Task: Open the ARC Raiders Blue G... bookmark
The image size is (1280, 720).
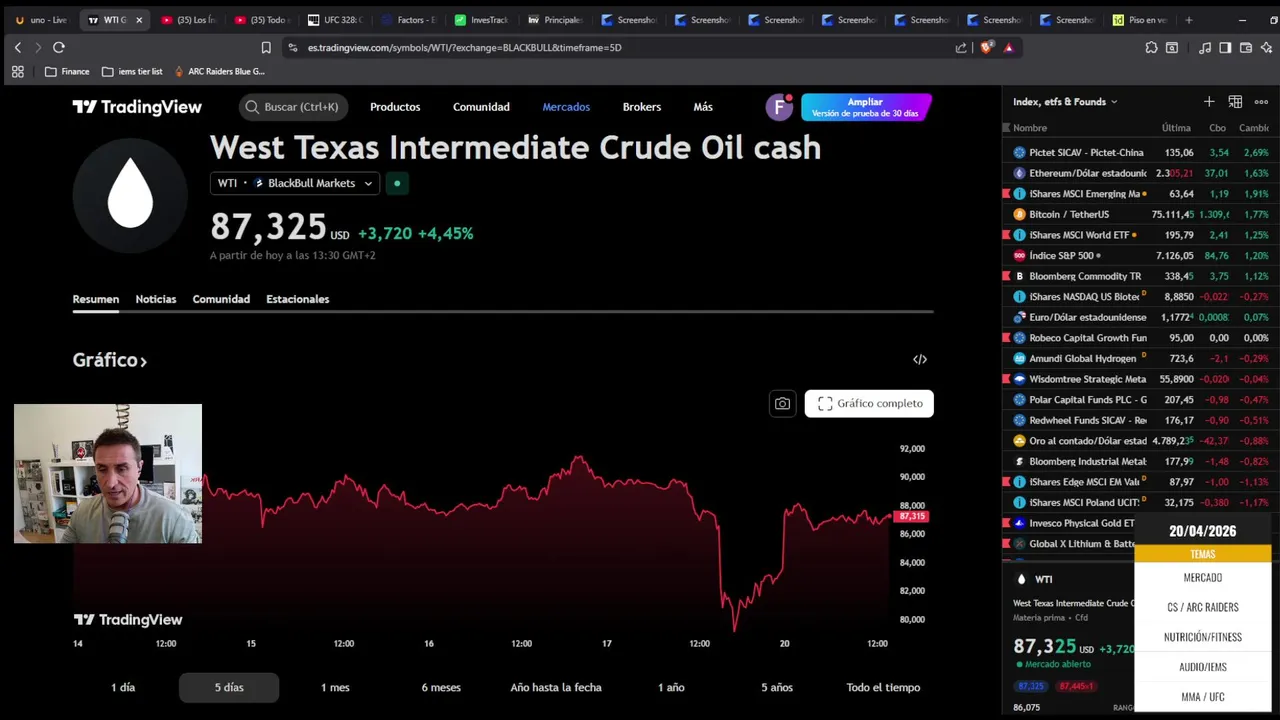Action: point(219,71)
